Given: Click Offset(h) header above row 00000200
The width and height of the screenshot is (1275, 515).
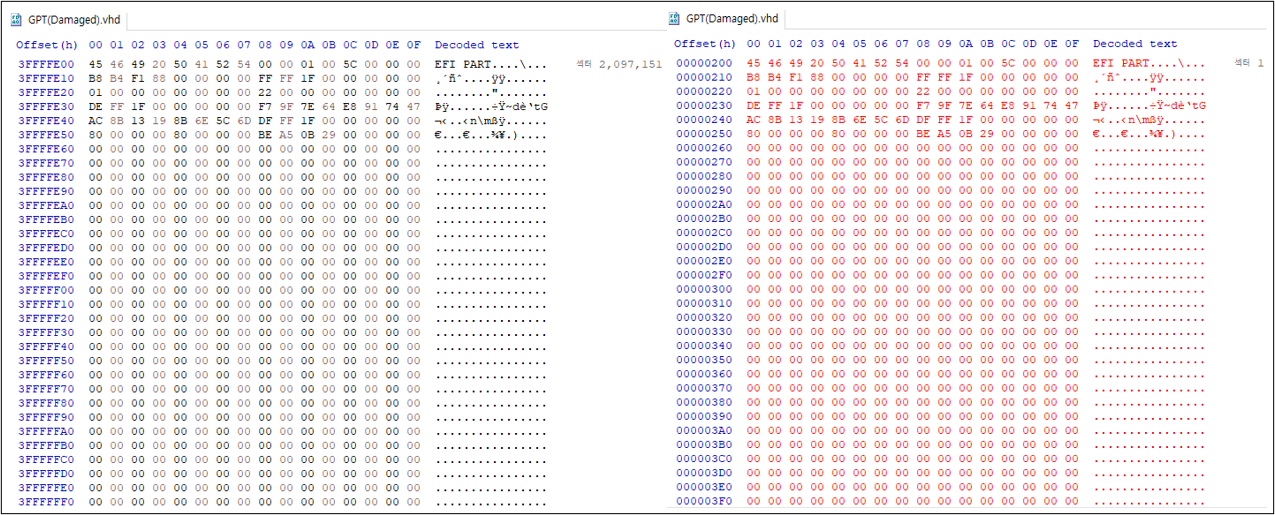Looking at the screenshot, I should pyautogui.click(x=705, y=44).
